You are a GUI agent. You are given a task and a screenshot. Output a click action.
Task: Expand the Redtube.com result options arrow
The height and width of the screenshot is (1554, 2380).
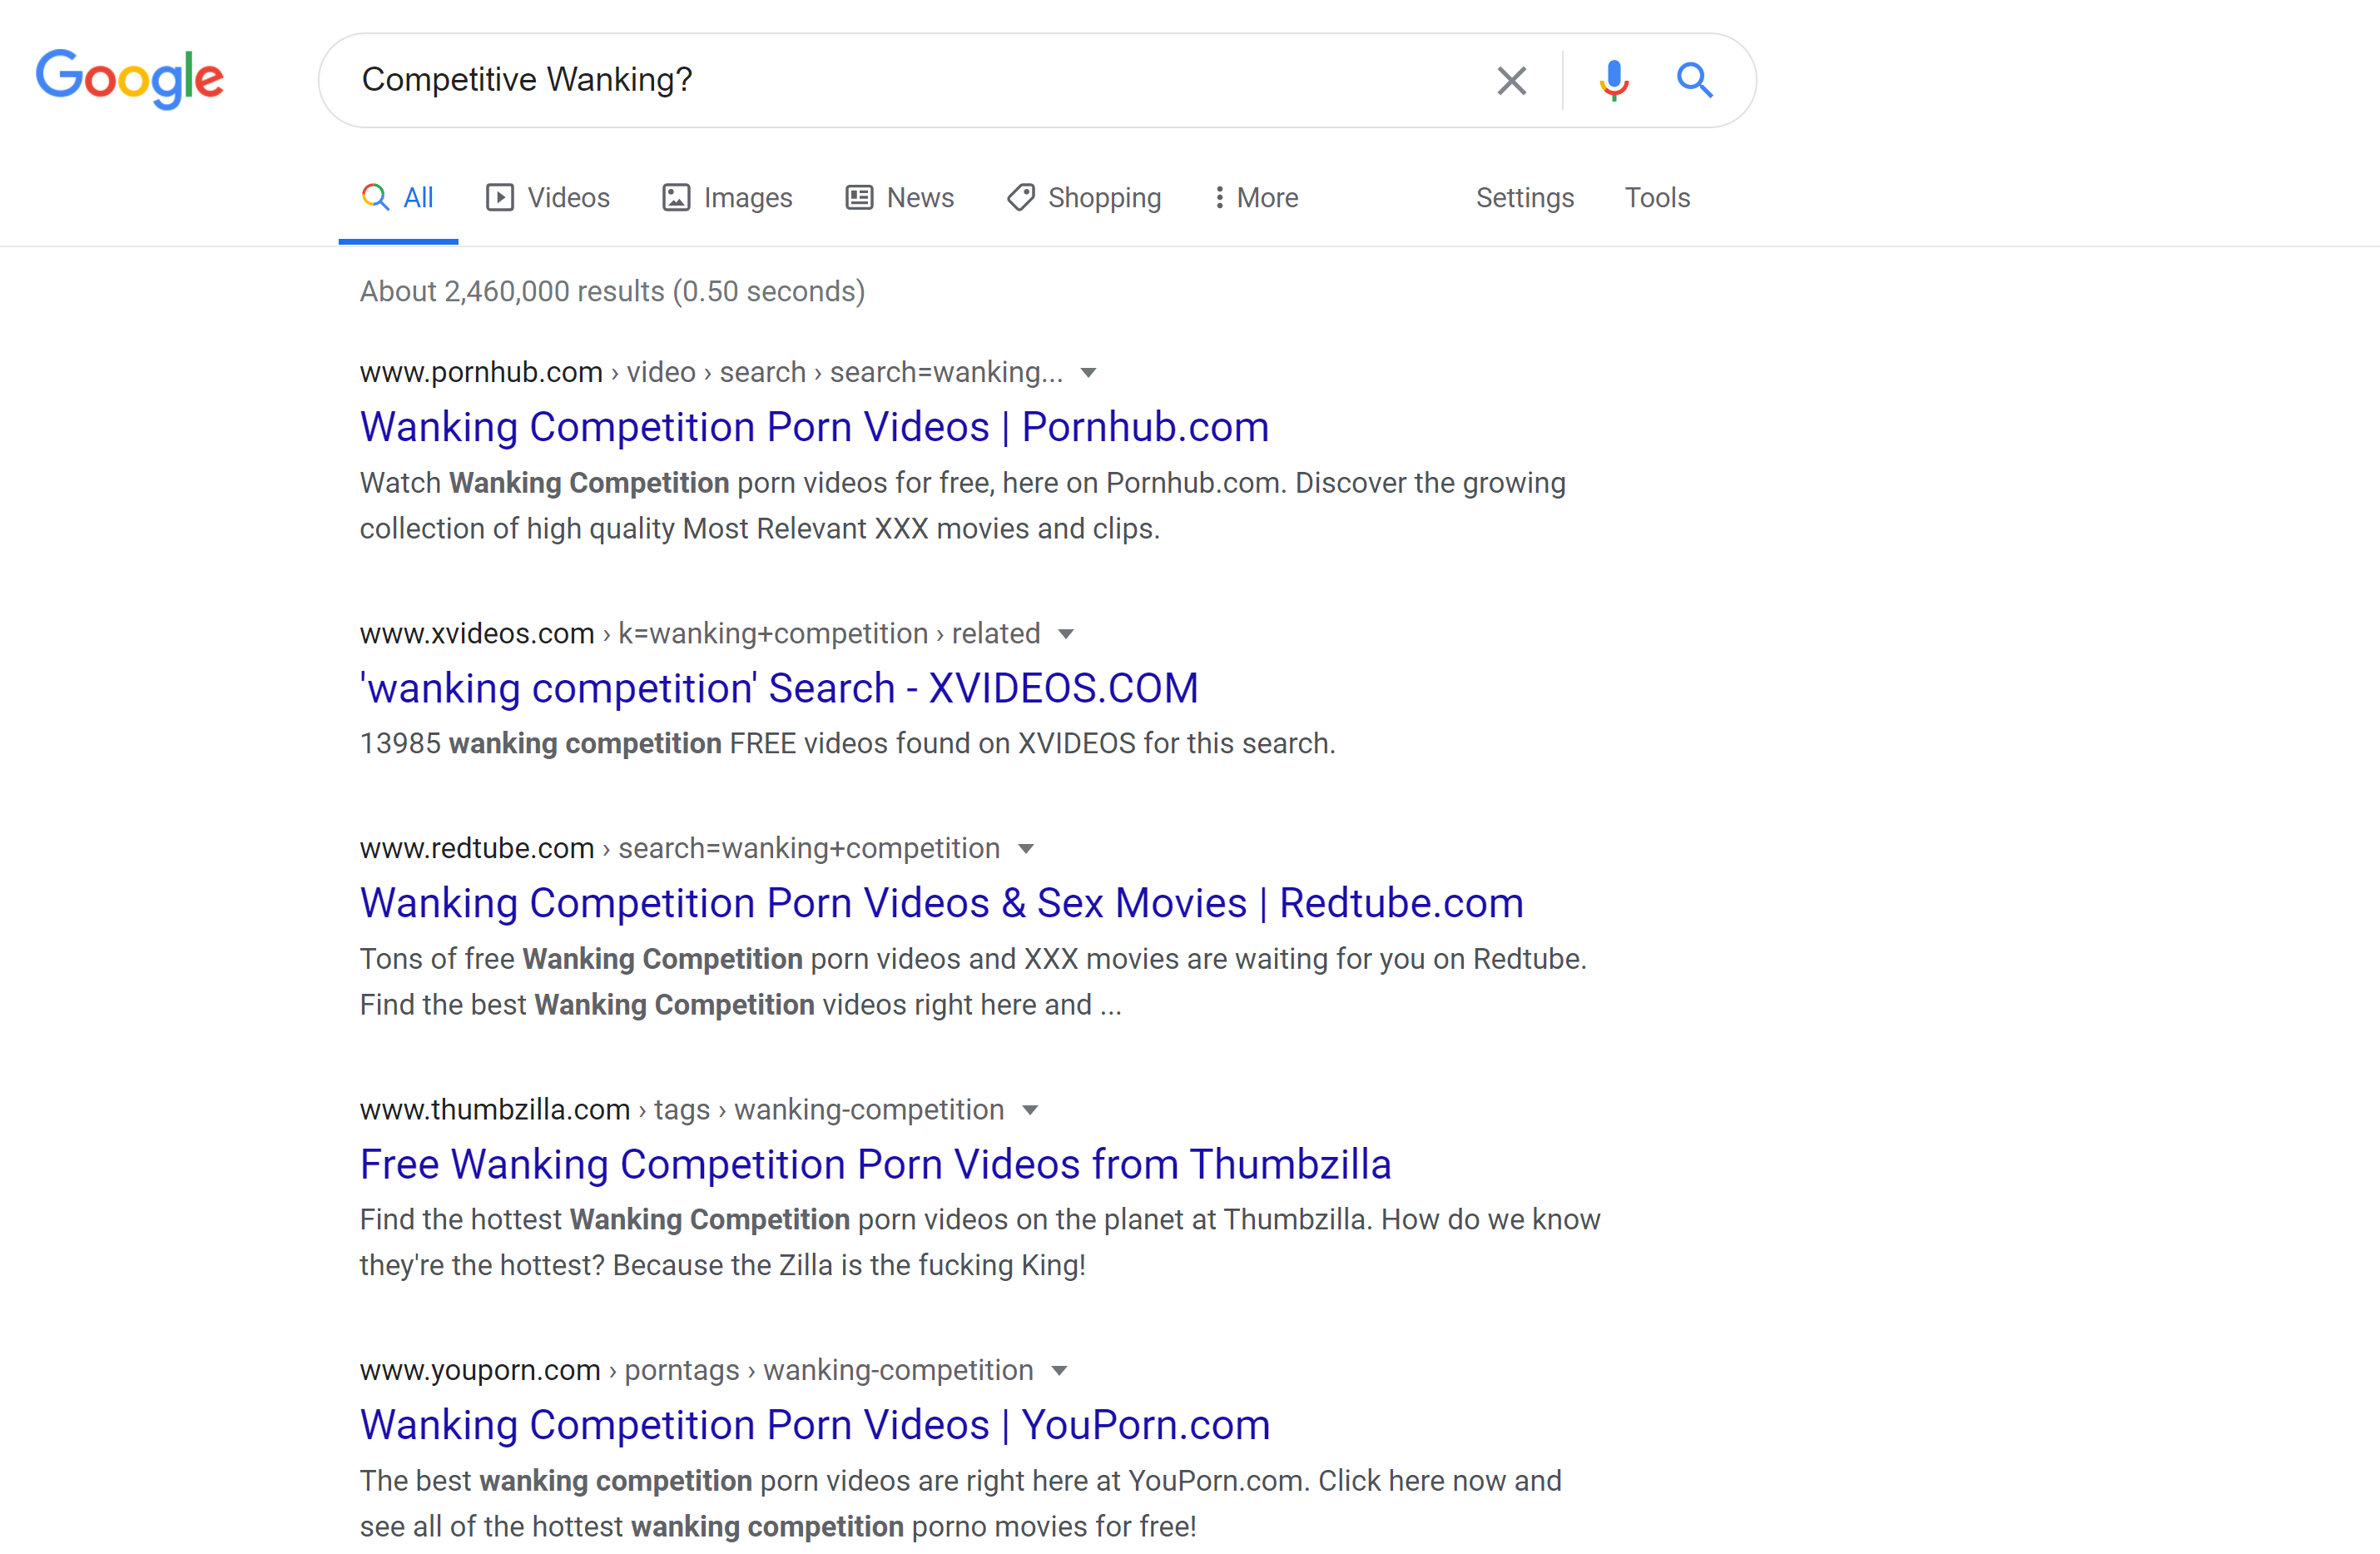point(1027,848)
